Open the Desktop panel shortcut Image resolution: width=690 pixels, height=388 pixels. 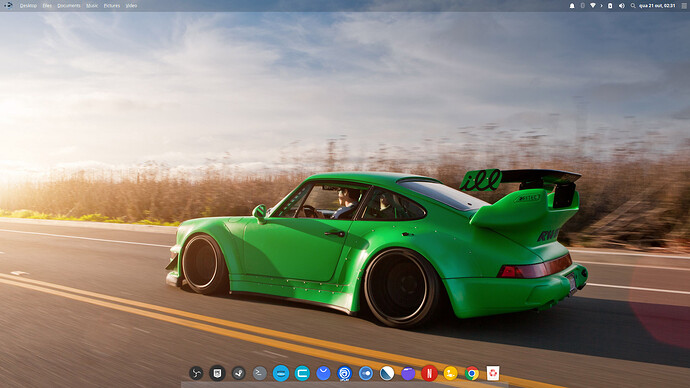click(x=28, y=6)
